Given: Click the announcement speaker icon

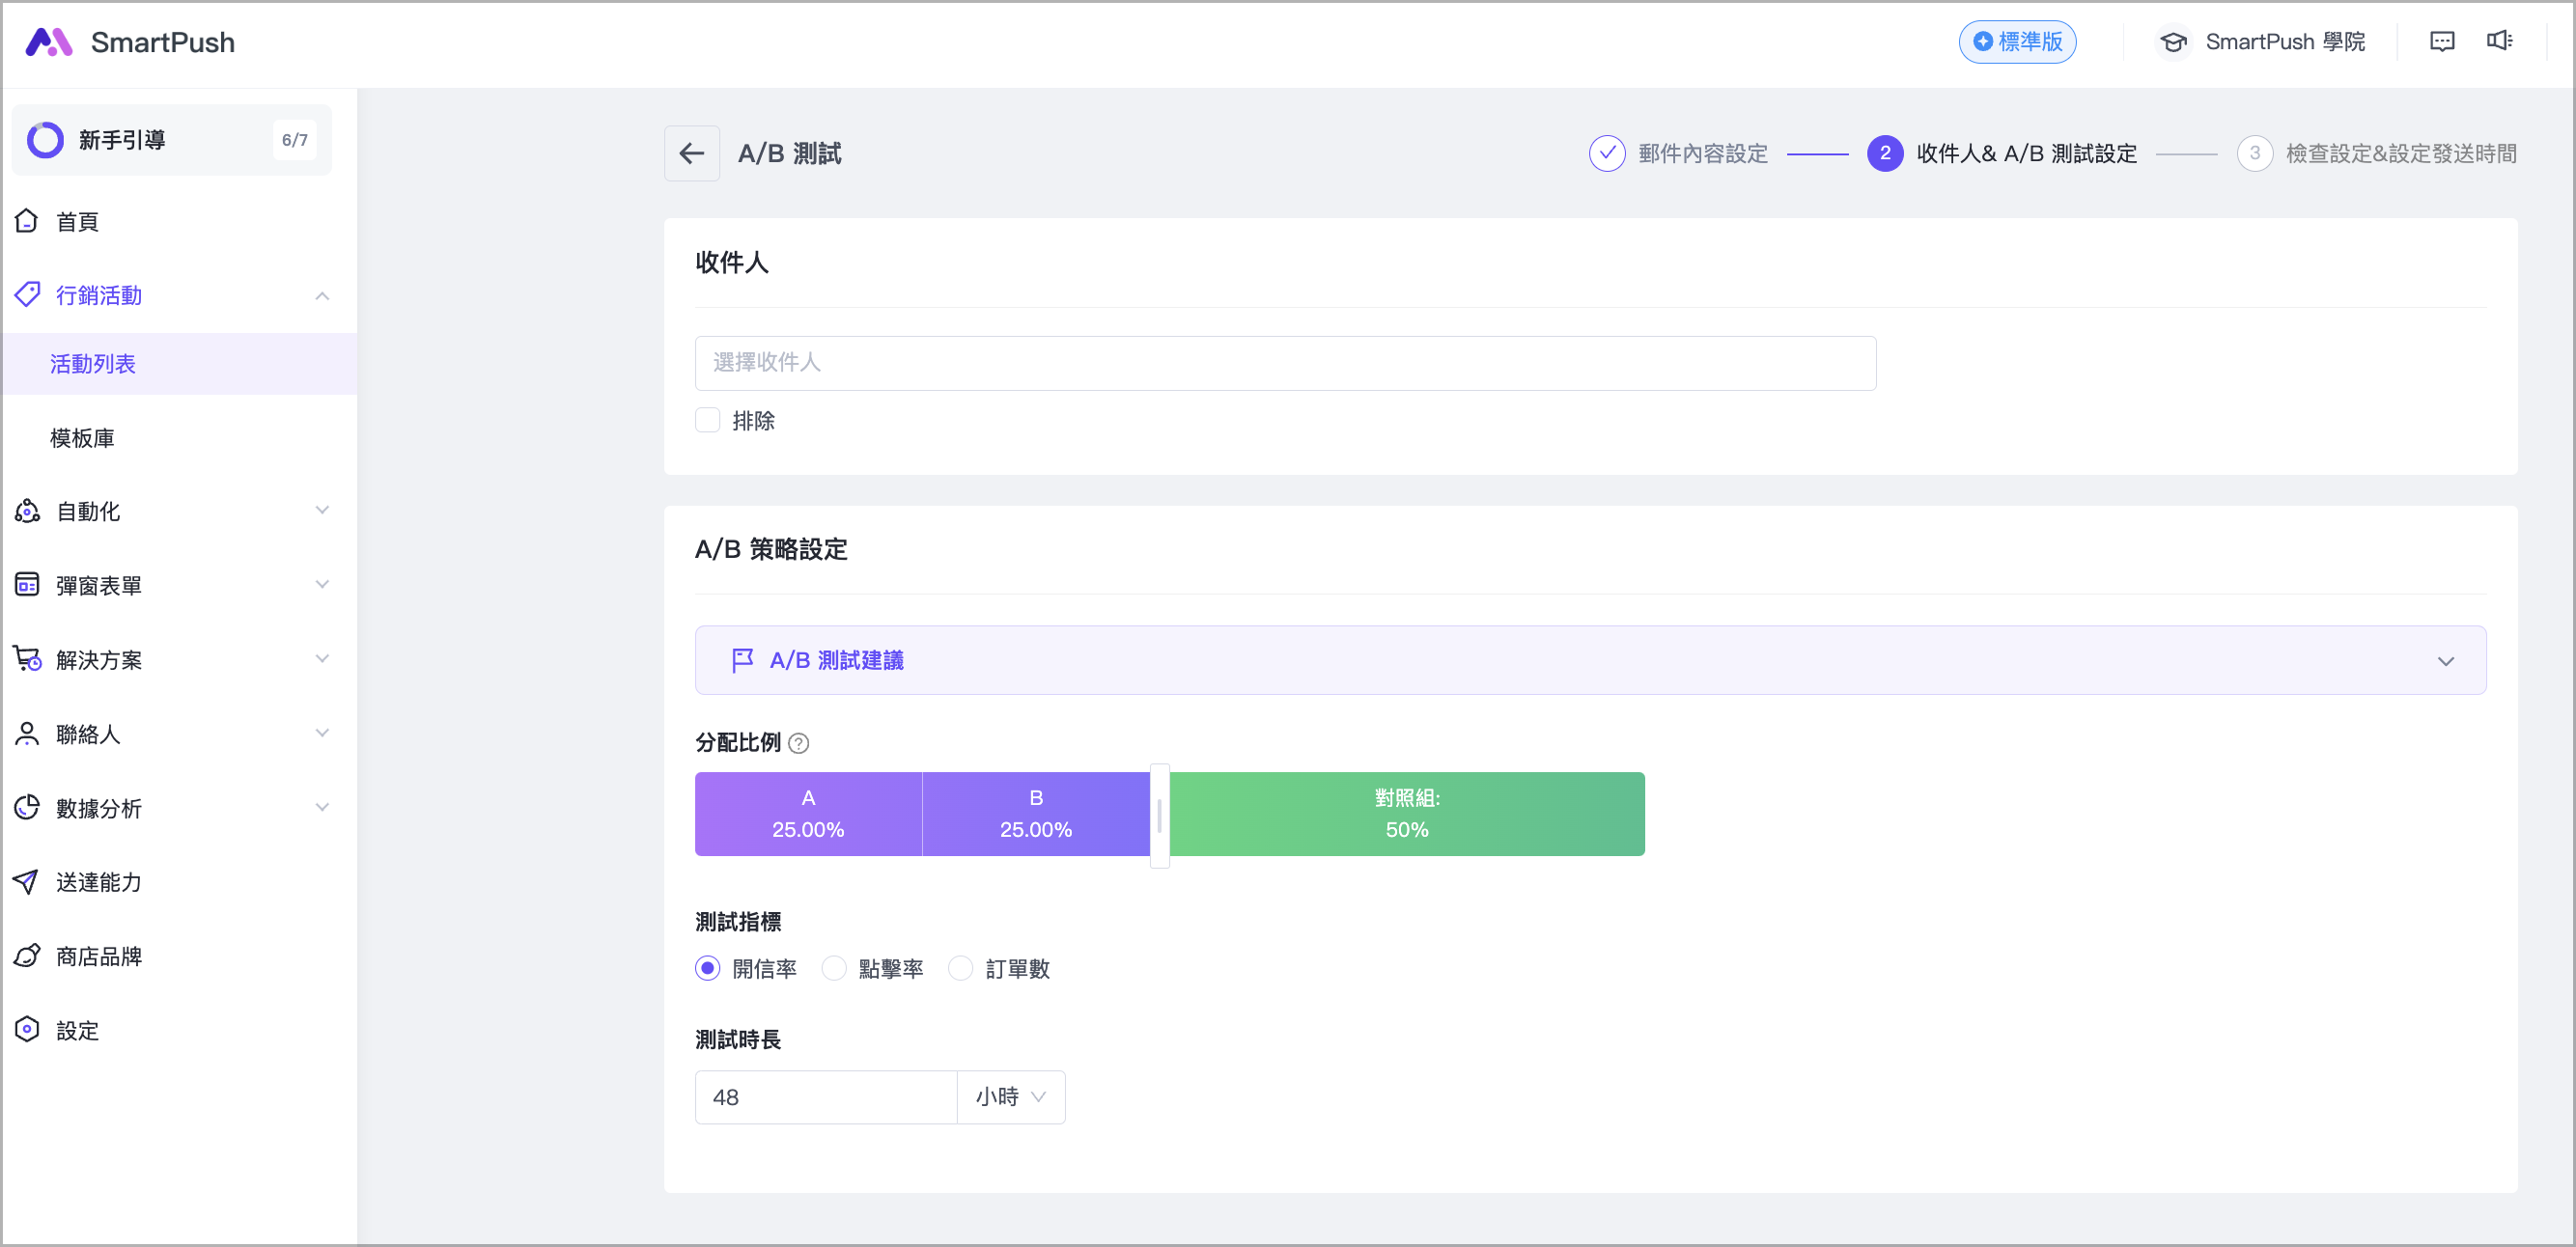Looking at the screenshot, I should click(x=2499, y=41).
